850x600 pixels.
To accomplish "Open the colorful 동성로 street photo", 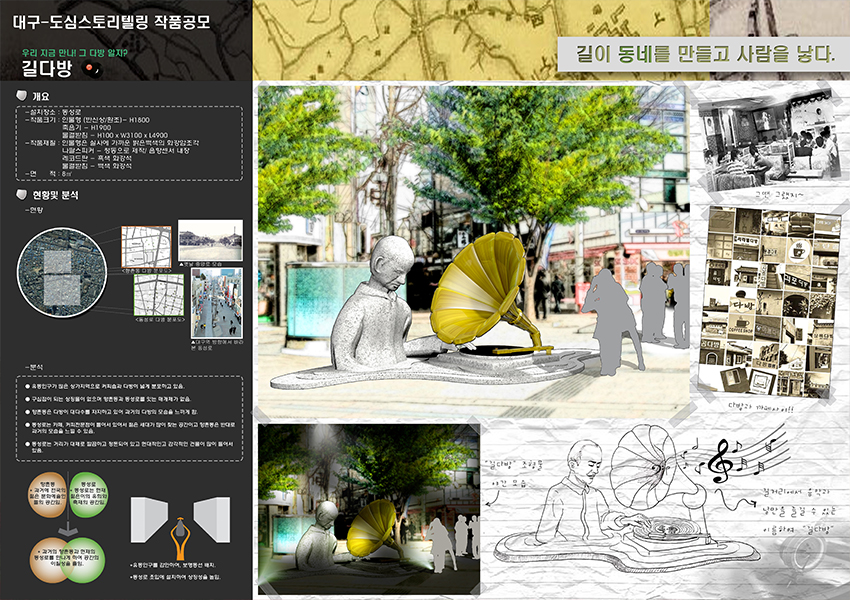I will (217, 303).
